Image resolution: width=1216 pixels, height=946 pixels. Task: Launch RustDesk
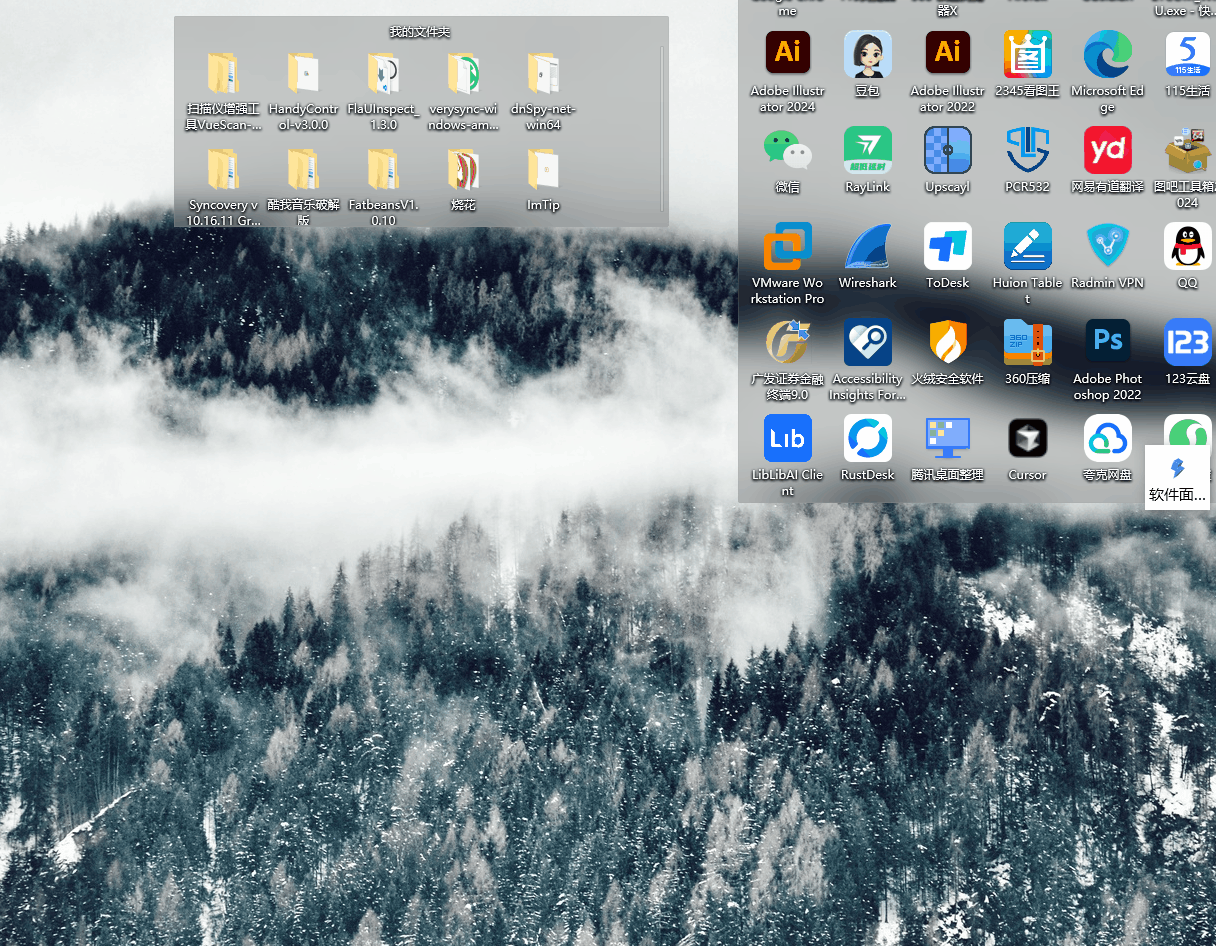[868, 448]
